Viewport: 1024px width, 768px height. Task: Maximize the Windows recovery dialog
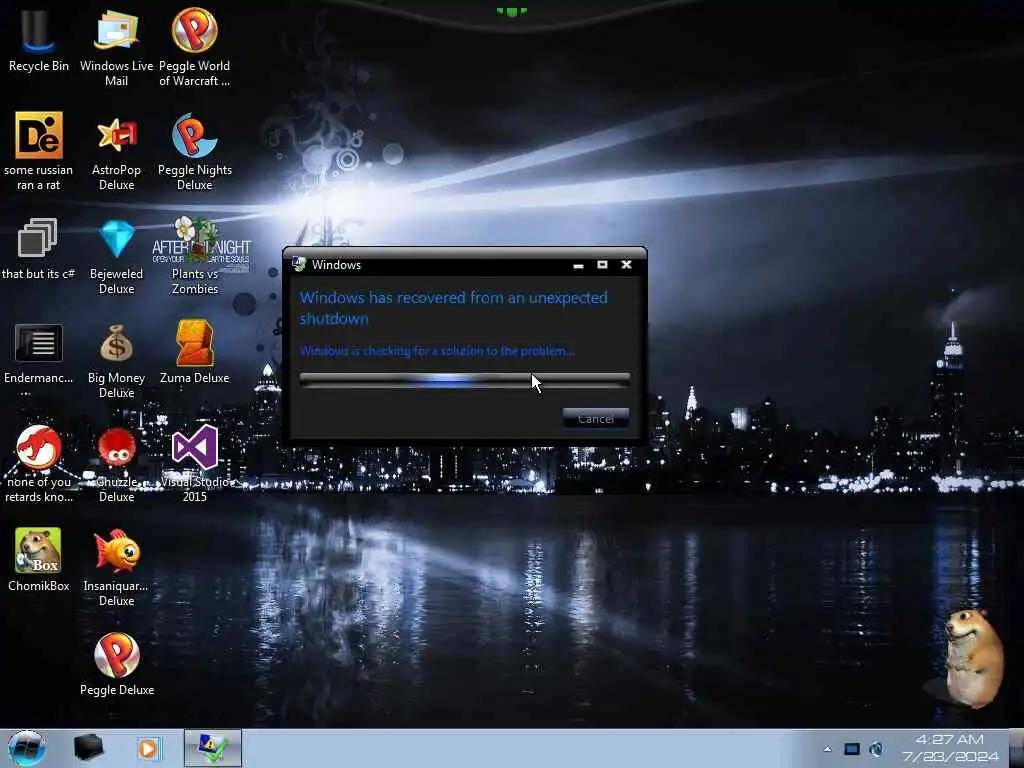pyautogui.click(x=602, y=264)
